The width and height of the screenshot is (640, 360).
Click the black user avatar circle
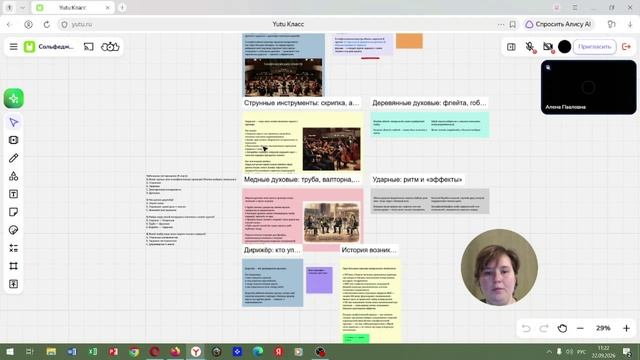point(564,47)
